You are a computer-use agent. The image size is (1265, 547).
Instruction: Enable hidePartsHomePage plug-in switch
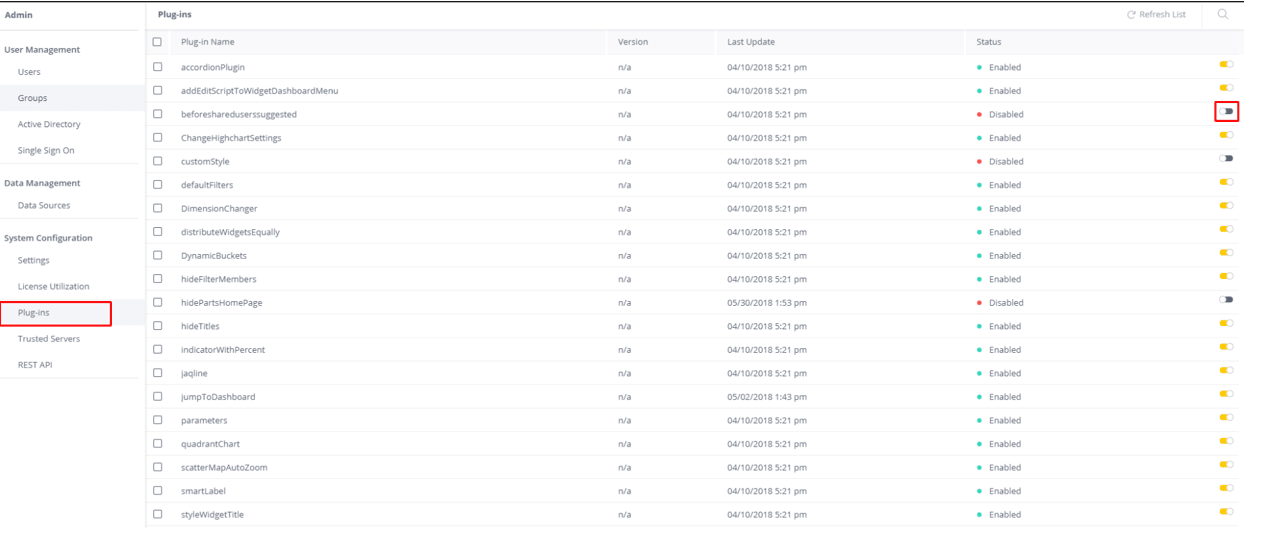(x=1226, y=299)
